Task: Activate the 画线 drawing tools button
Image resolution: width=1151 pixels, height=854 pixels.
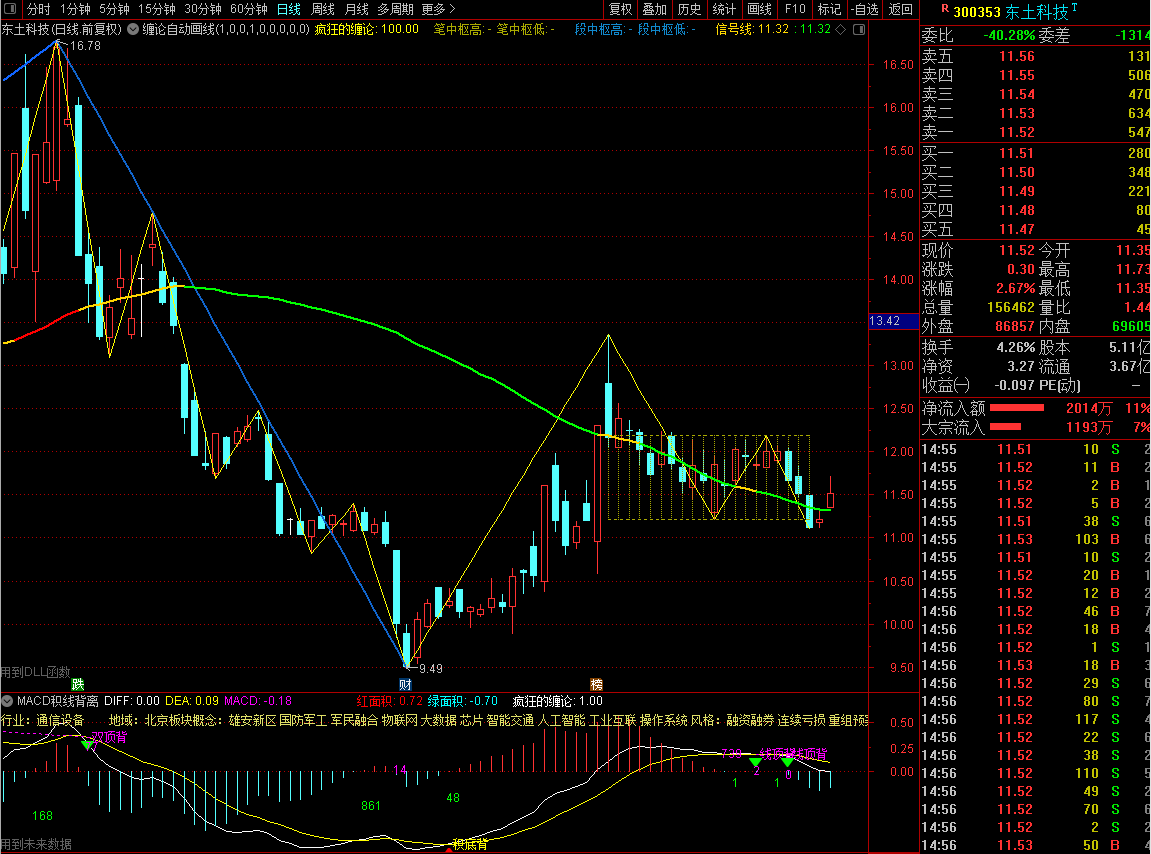Action: coord(759,9)
